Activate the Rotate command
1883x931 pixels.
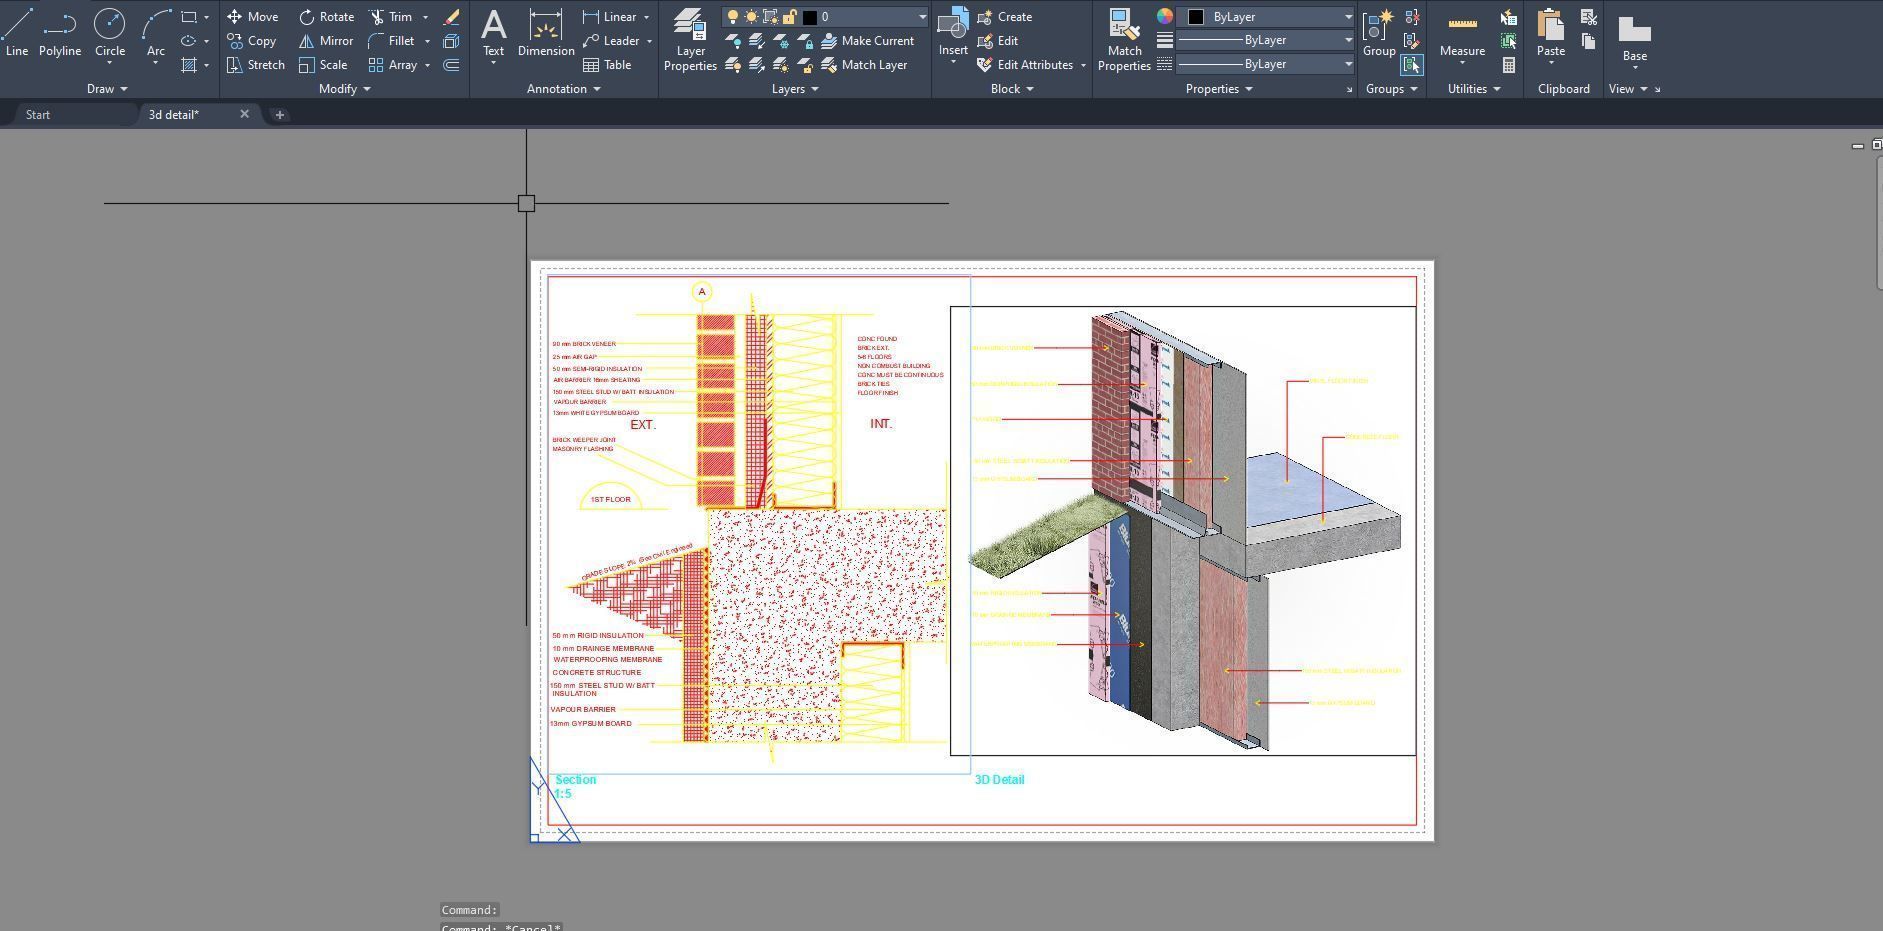326,17
